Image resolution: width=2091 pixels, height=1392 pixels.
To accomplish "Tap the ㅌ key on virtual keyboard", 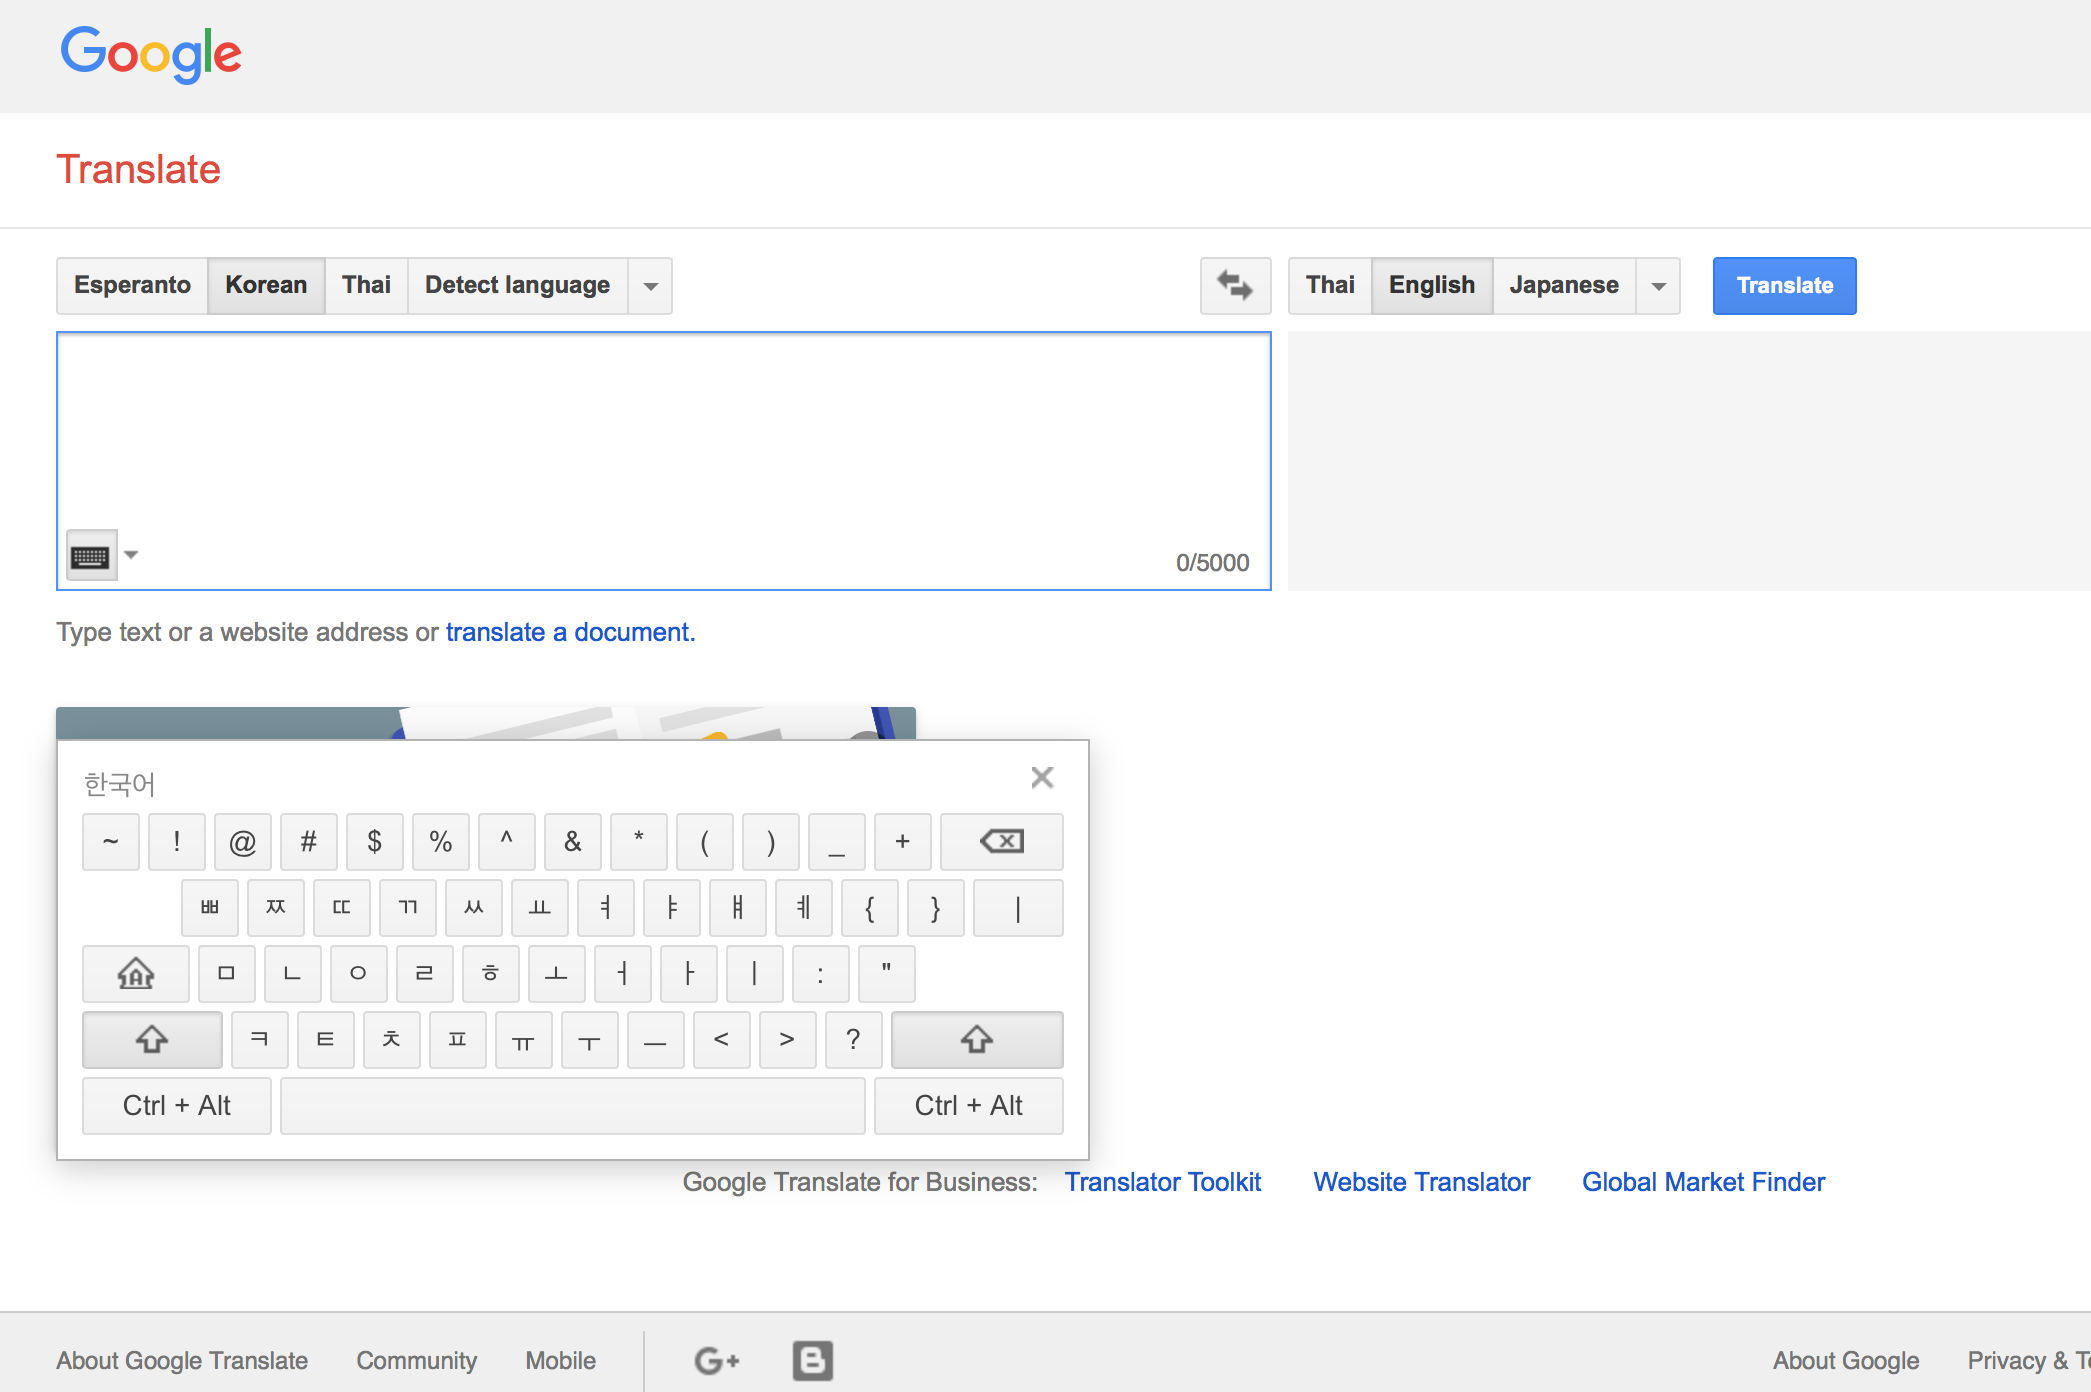I will point(326,1039).
